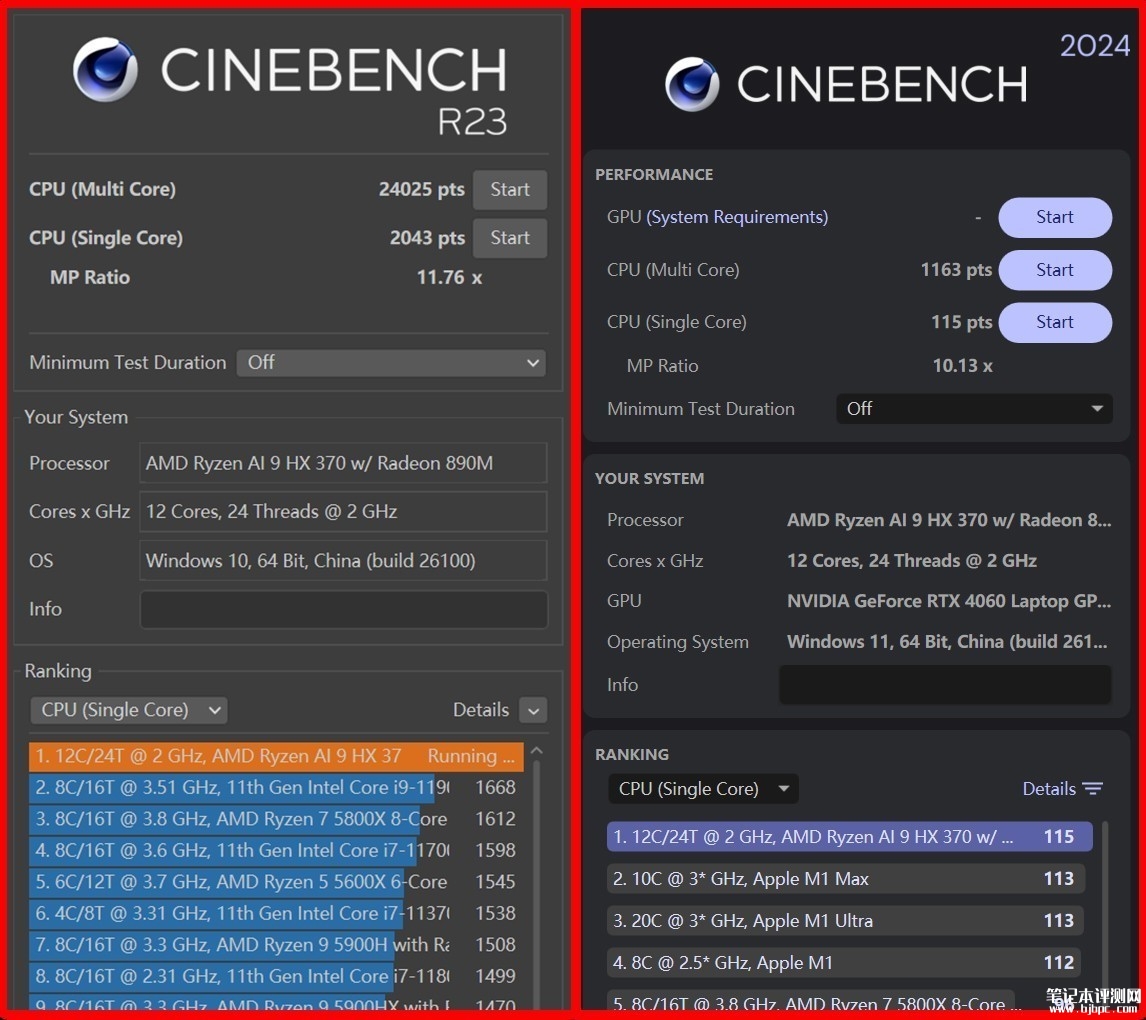This screenshot has height=1020, width=1146.
Task: Select R23 ranking row with score 1499
Action: point(276,976)
